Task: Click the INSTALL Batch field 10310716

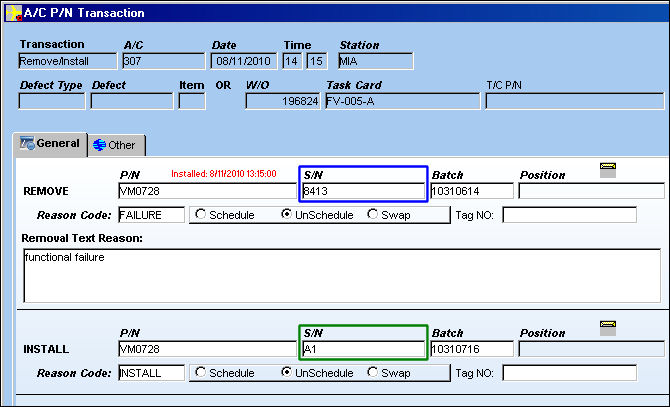Action: [x=472, y=349]
